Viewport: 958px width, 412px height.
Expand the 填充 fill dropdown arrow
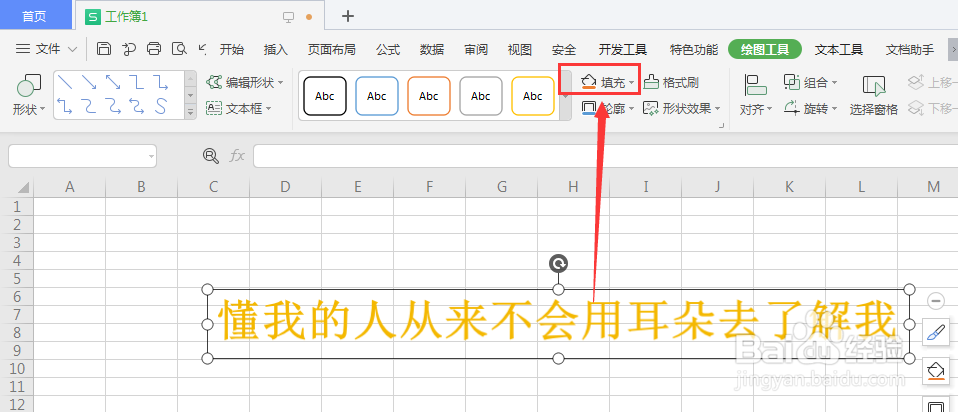coord(632,83)
